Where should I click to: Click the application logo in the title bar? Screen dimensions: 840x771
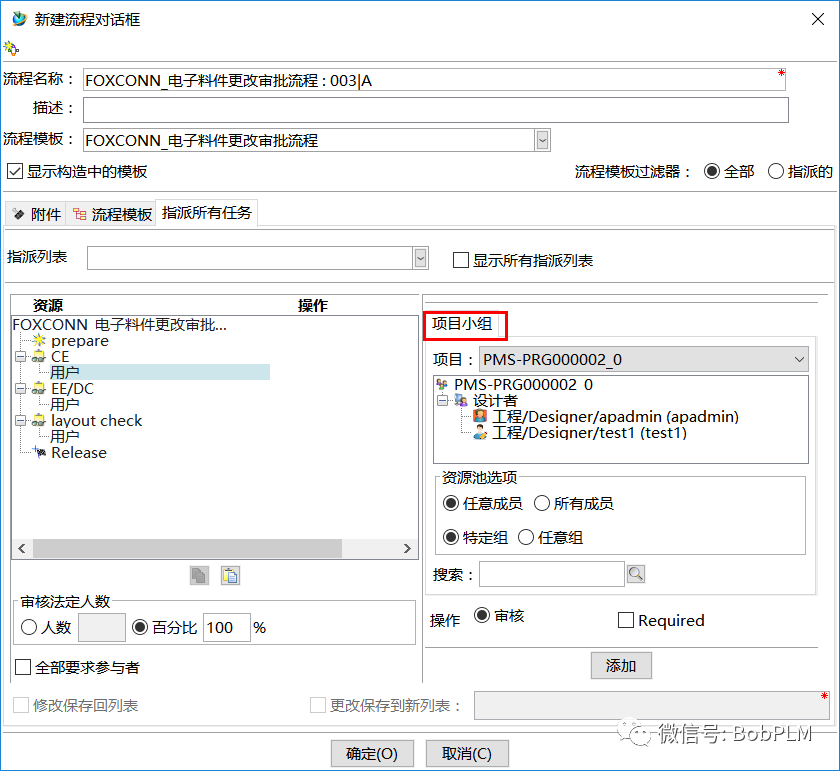(x=19, y=19)
